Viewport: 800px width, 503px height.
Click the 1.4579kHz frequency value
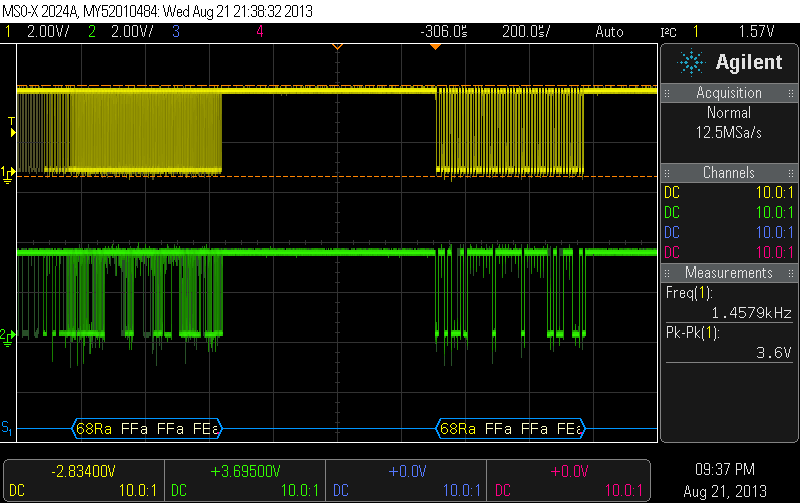752,313
